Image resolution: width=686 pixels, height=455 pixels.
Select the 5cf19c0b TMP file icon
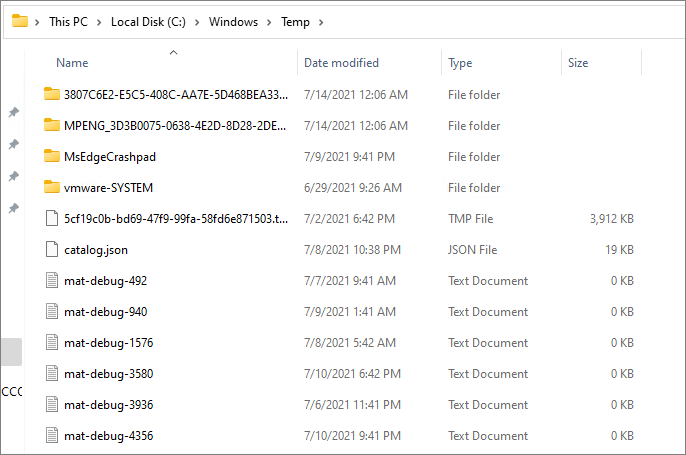tap(52, 219)
